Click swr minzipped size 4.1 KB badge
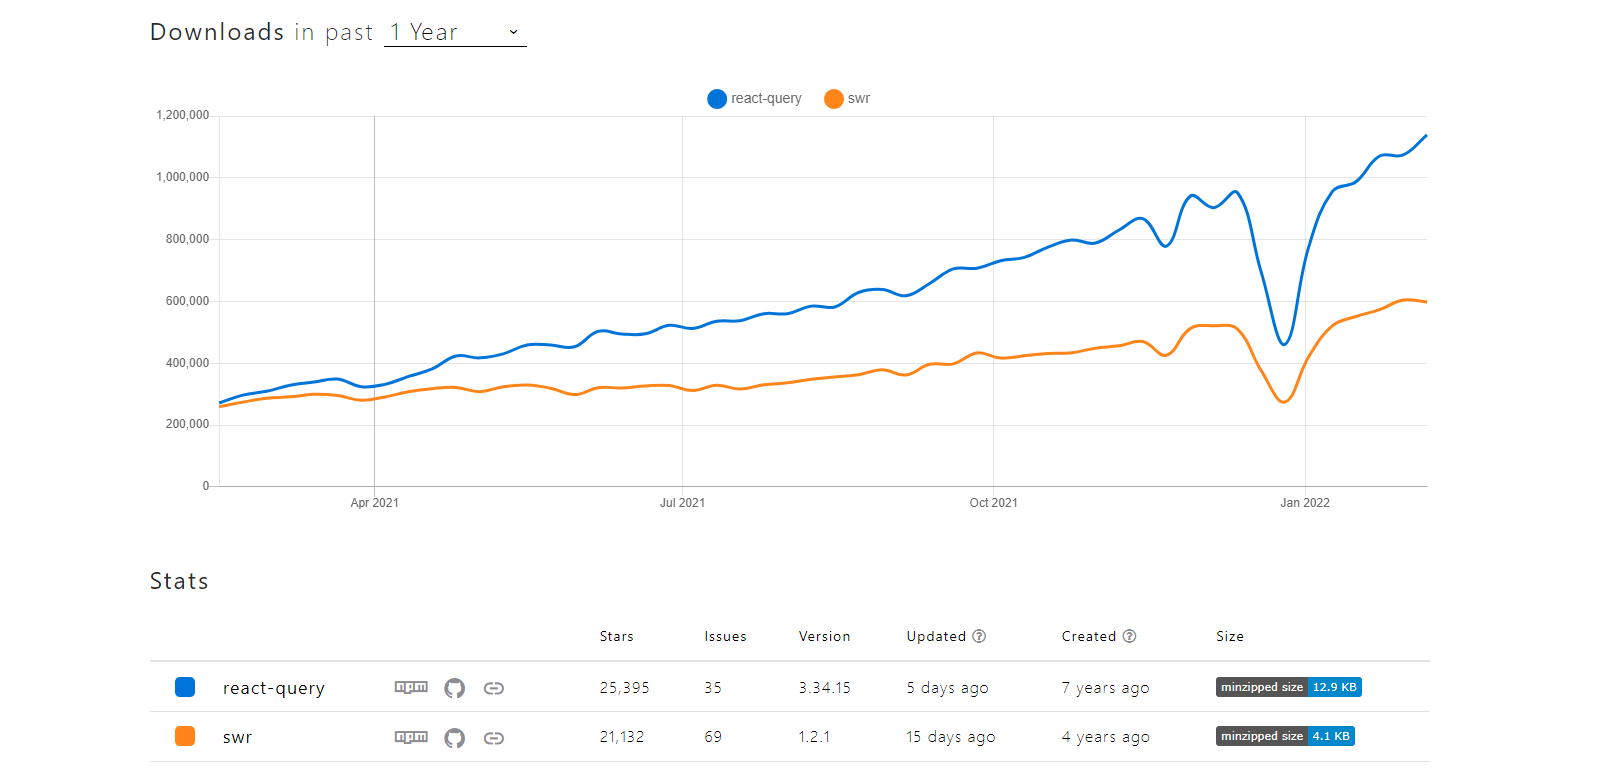1606x784 pixels. [x=1285, y=736]
